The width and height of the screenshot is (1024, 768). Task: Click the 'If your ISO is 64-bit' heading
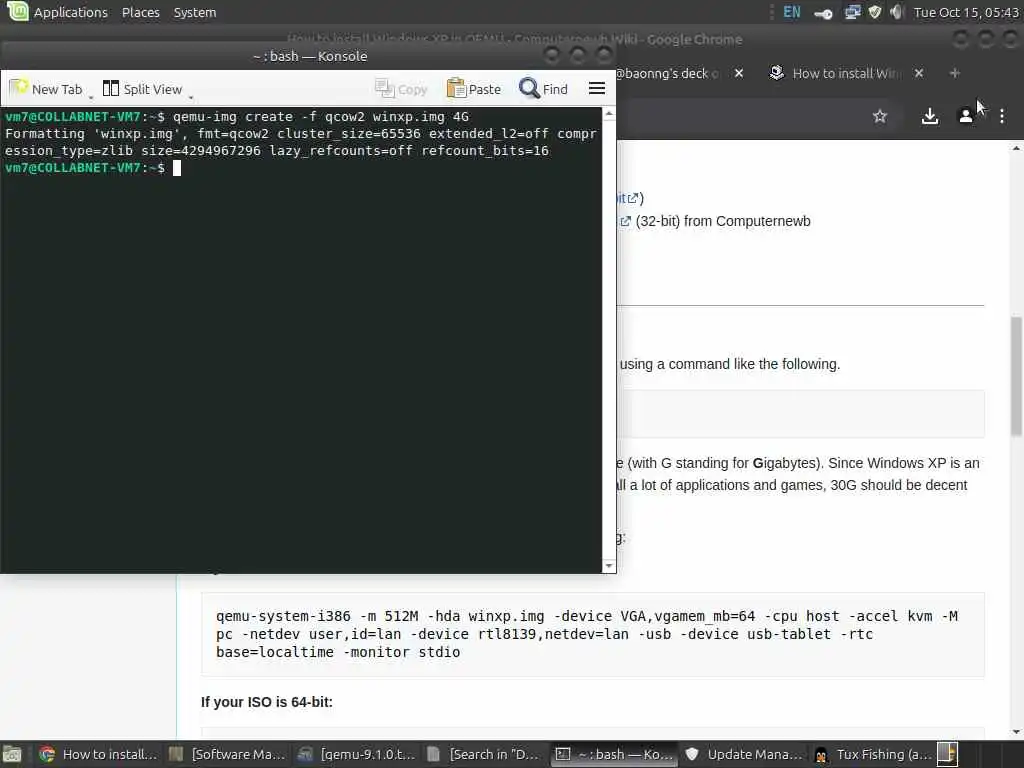pyautogui.click(x=266, y=702)
